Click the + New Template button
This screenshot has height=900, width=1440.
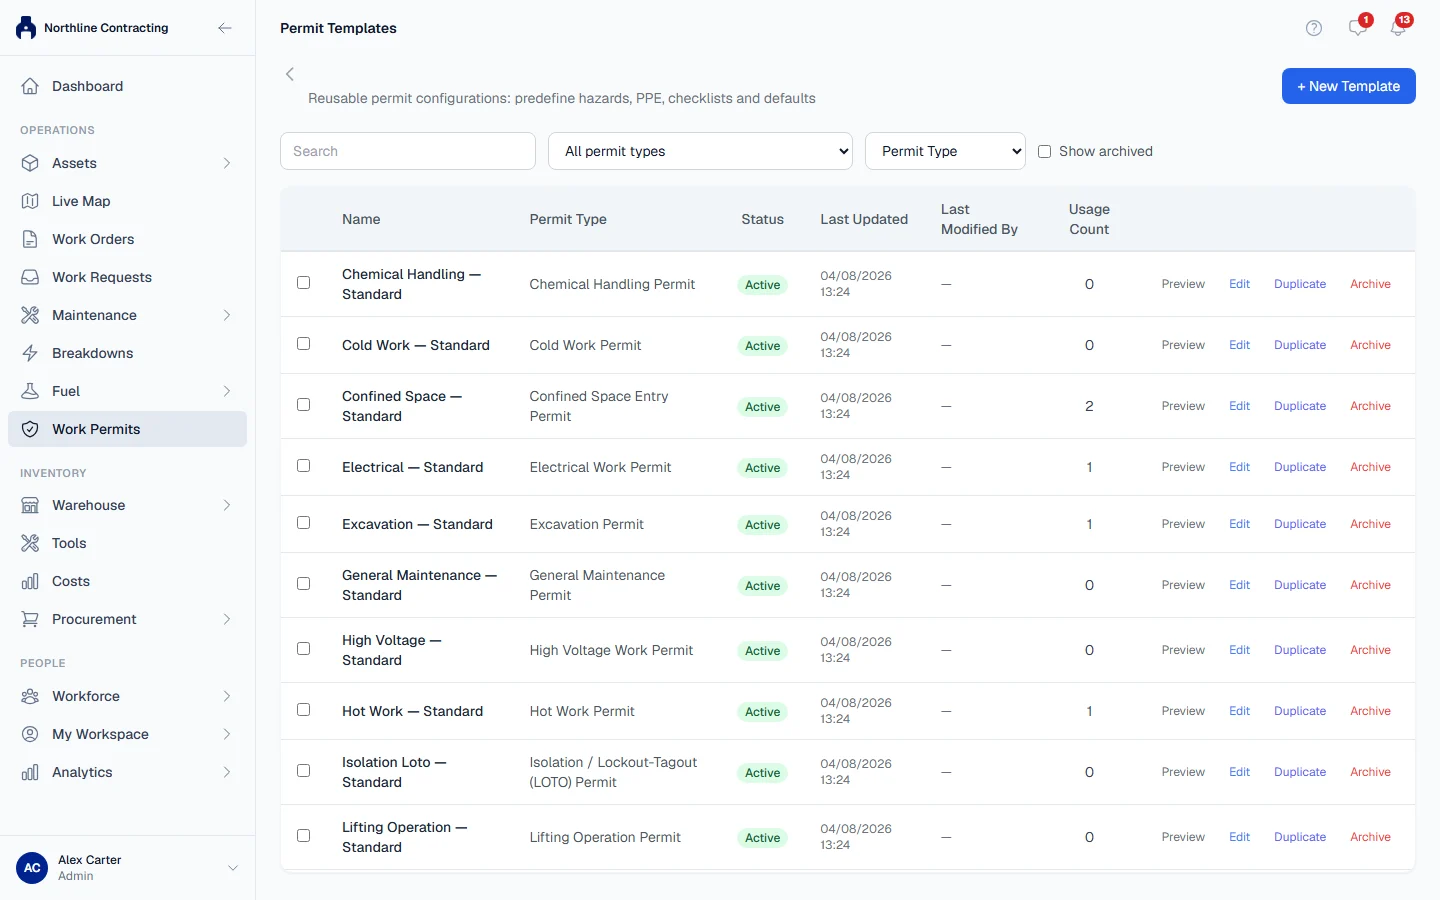pyautogui.click(x=1348, y=86)
